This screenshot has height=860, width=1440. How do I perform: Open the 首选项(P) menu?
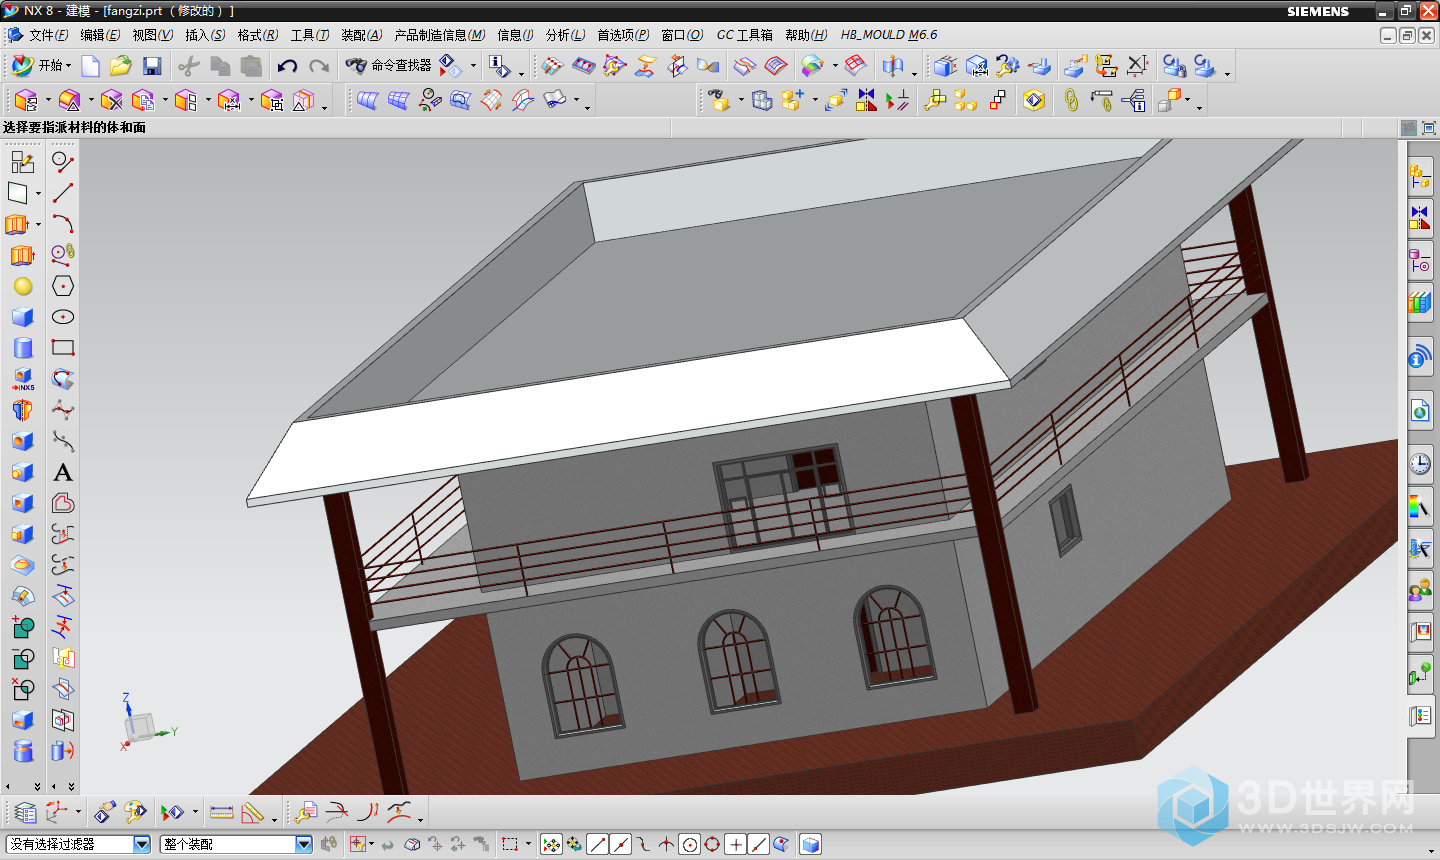pyautogui.click(x=623, y=35)
